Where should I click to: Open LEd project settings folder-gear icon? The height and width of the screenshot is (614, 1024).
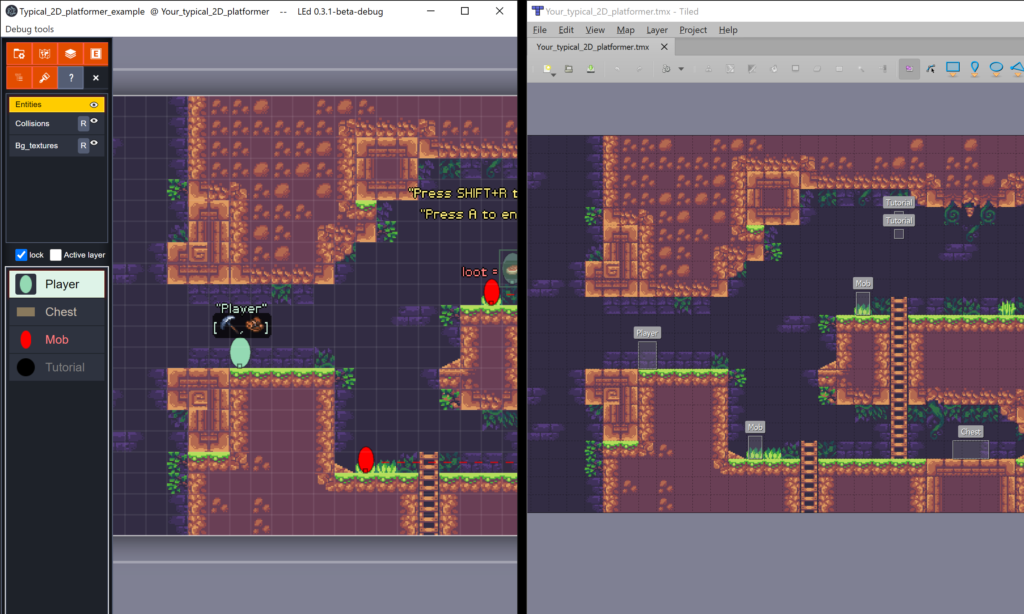(19, 54)
